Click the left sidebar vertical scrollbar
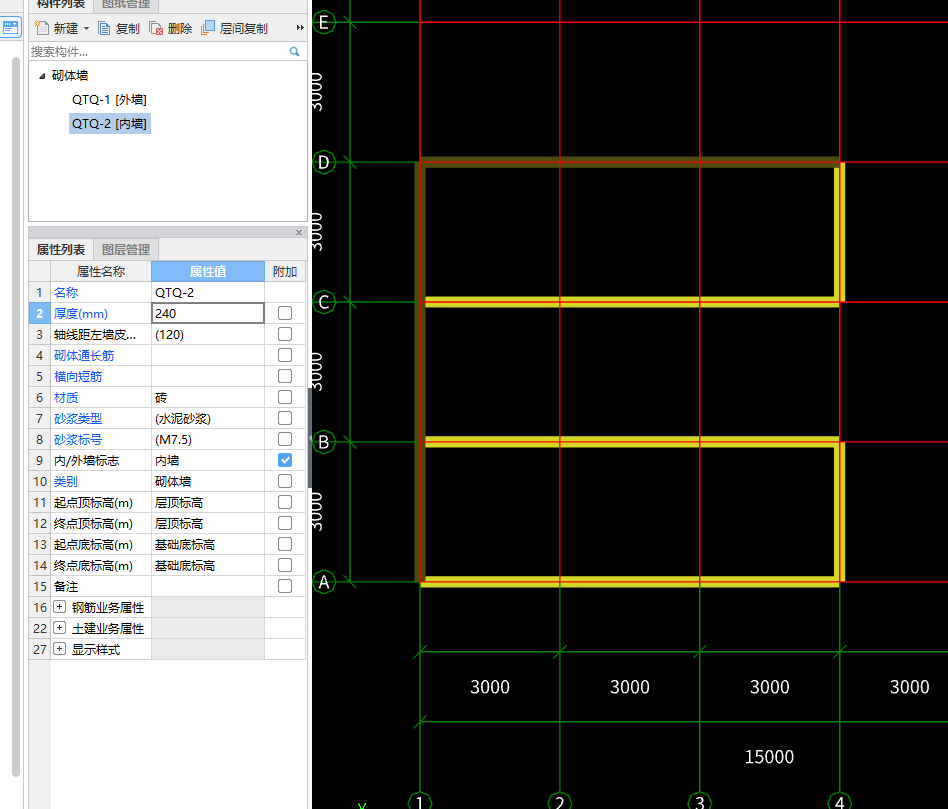Screen dimensions: 948x809 tap(16, 417)
